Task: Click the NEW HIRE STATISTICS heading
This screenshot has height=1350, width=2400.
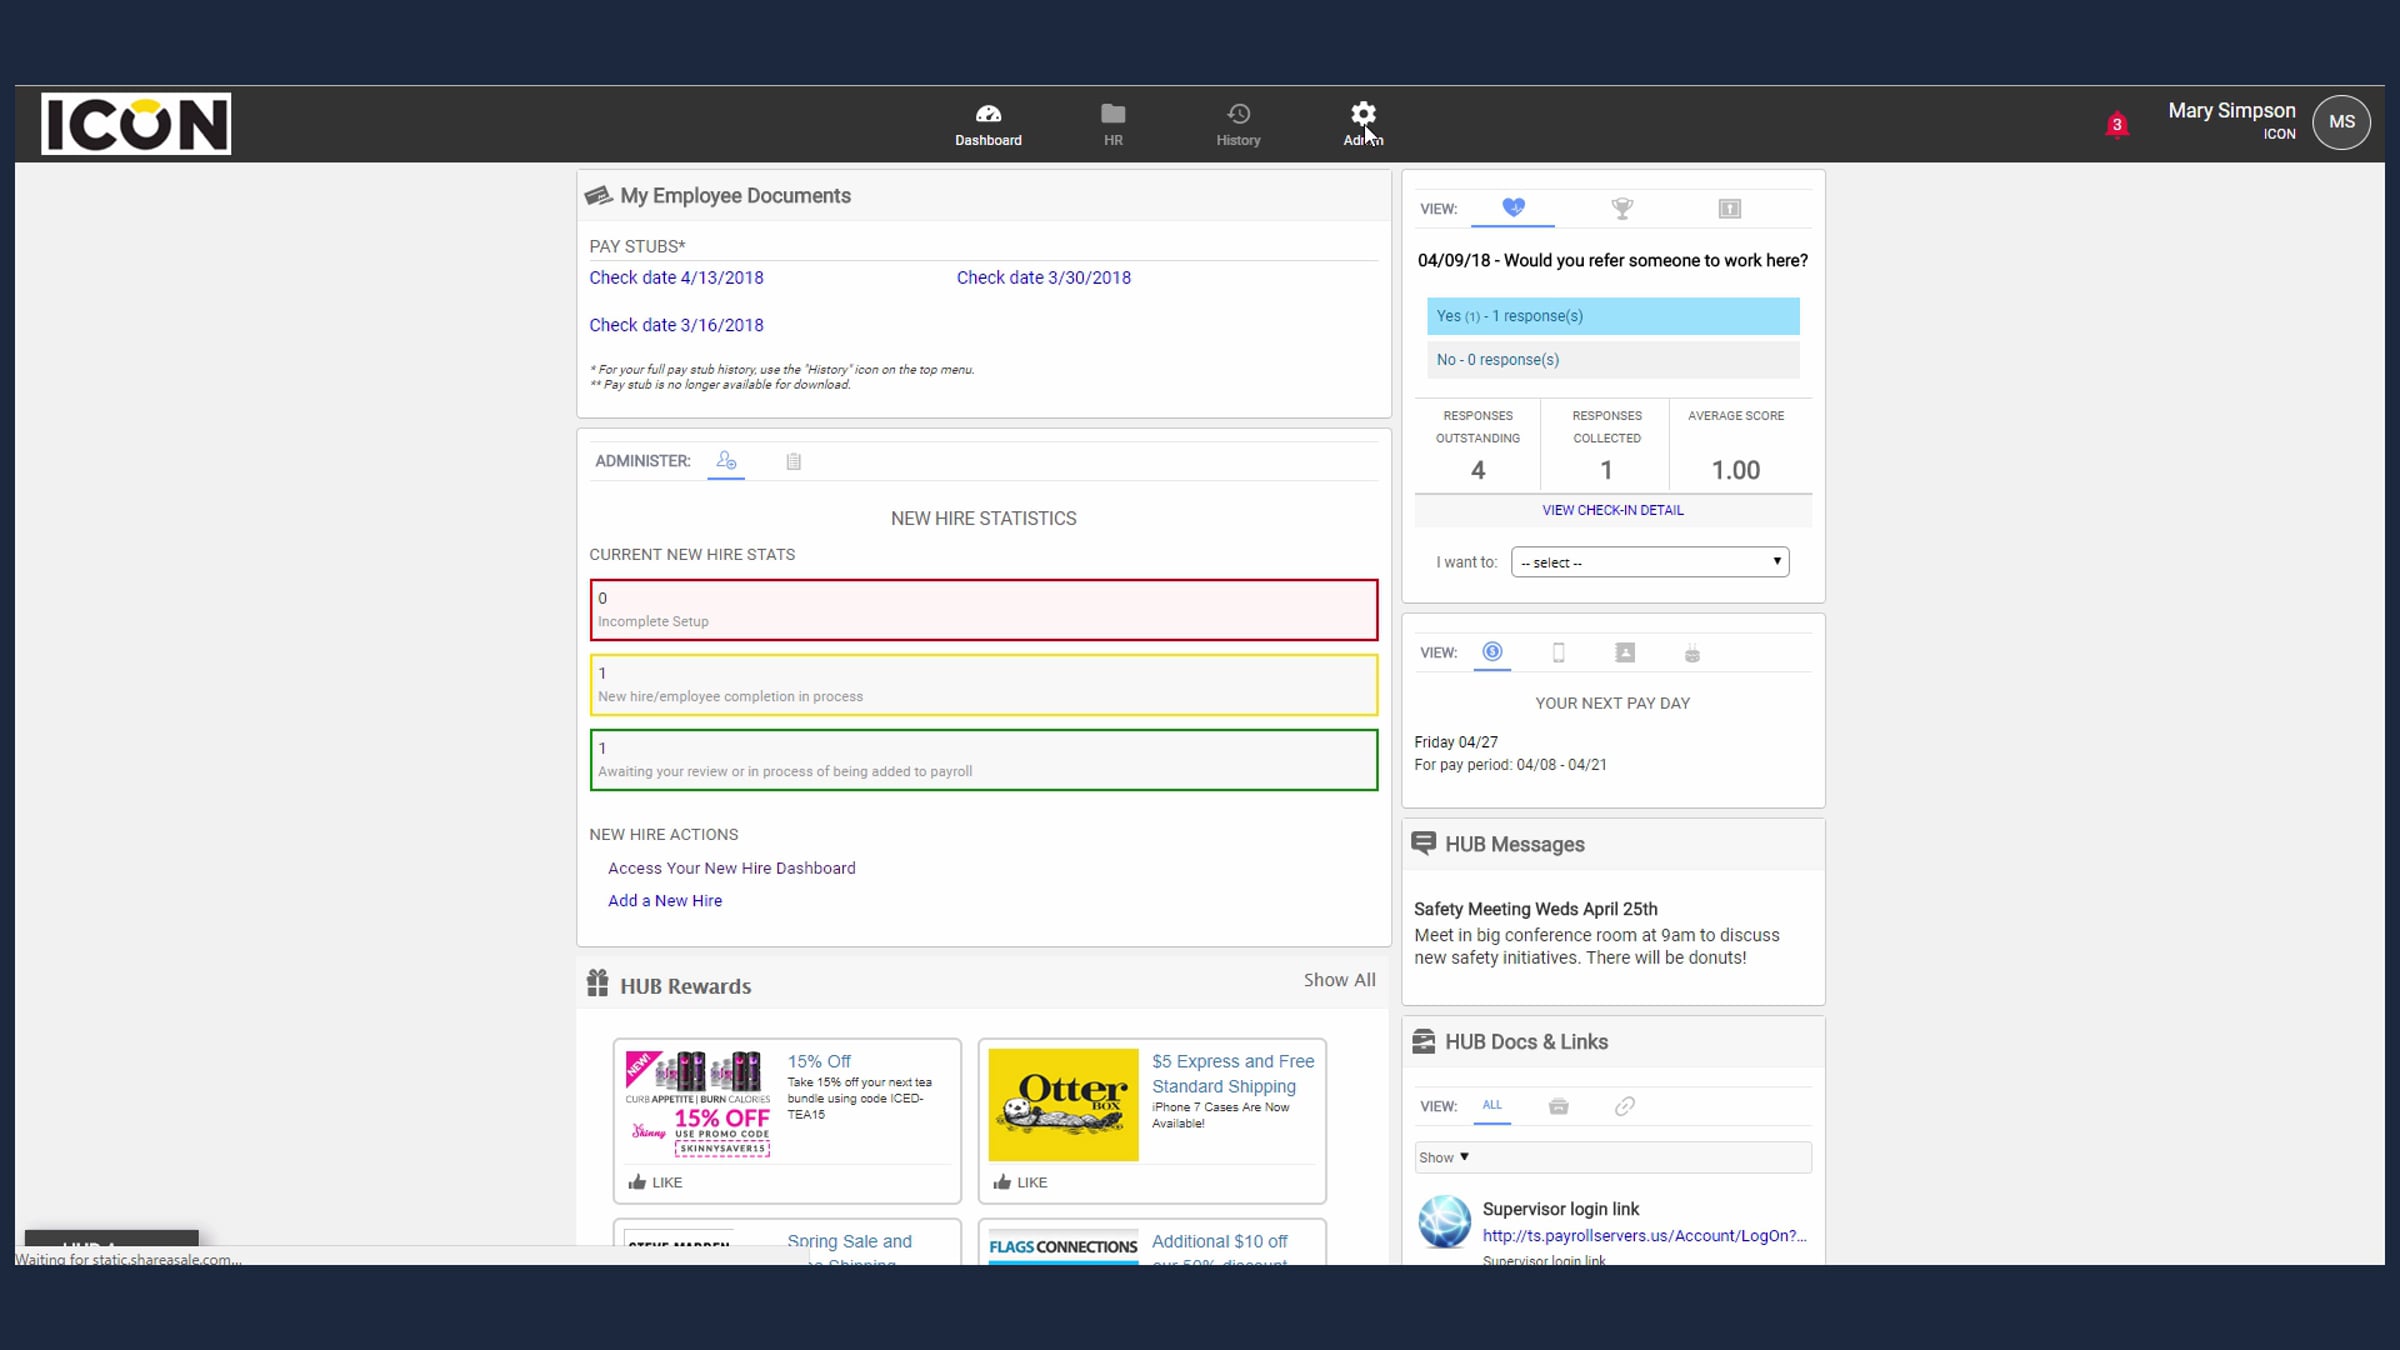Action: coord(984,518)
